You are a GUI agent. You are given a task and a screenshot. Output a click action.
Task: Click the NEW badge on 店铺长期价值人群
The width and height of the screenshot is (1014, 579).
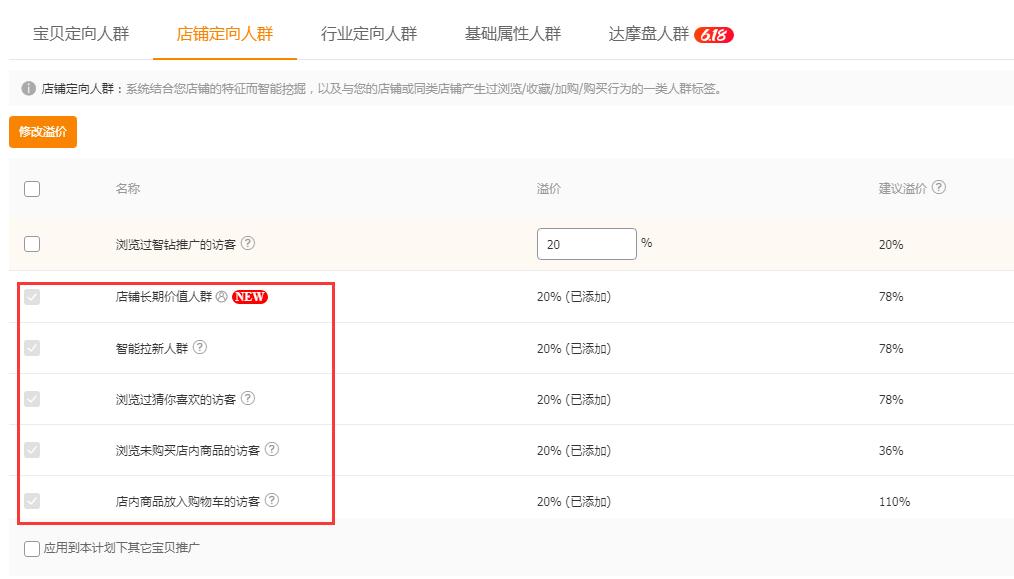(251, 297)
